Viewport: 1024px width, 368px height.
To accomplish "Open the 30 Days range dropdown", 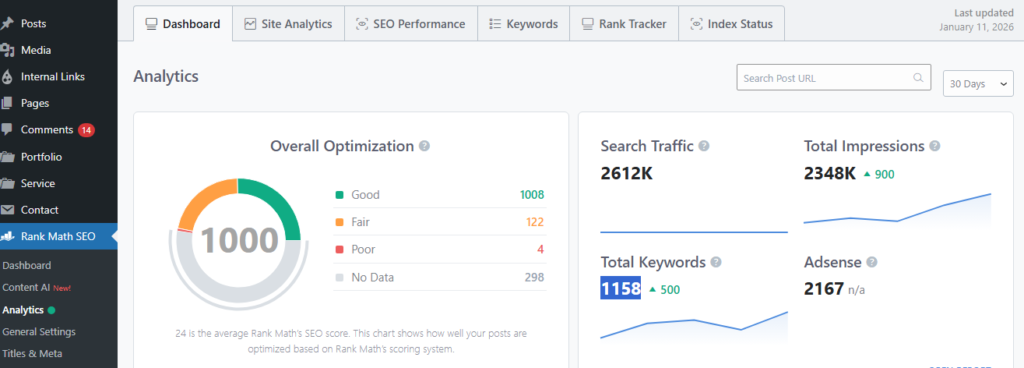I will point(978,84).
